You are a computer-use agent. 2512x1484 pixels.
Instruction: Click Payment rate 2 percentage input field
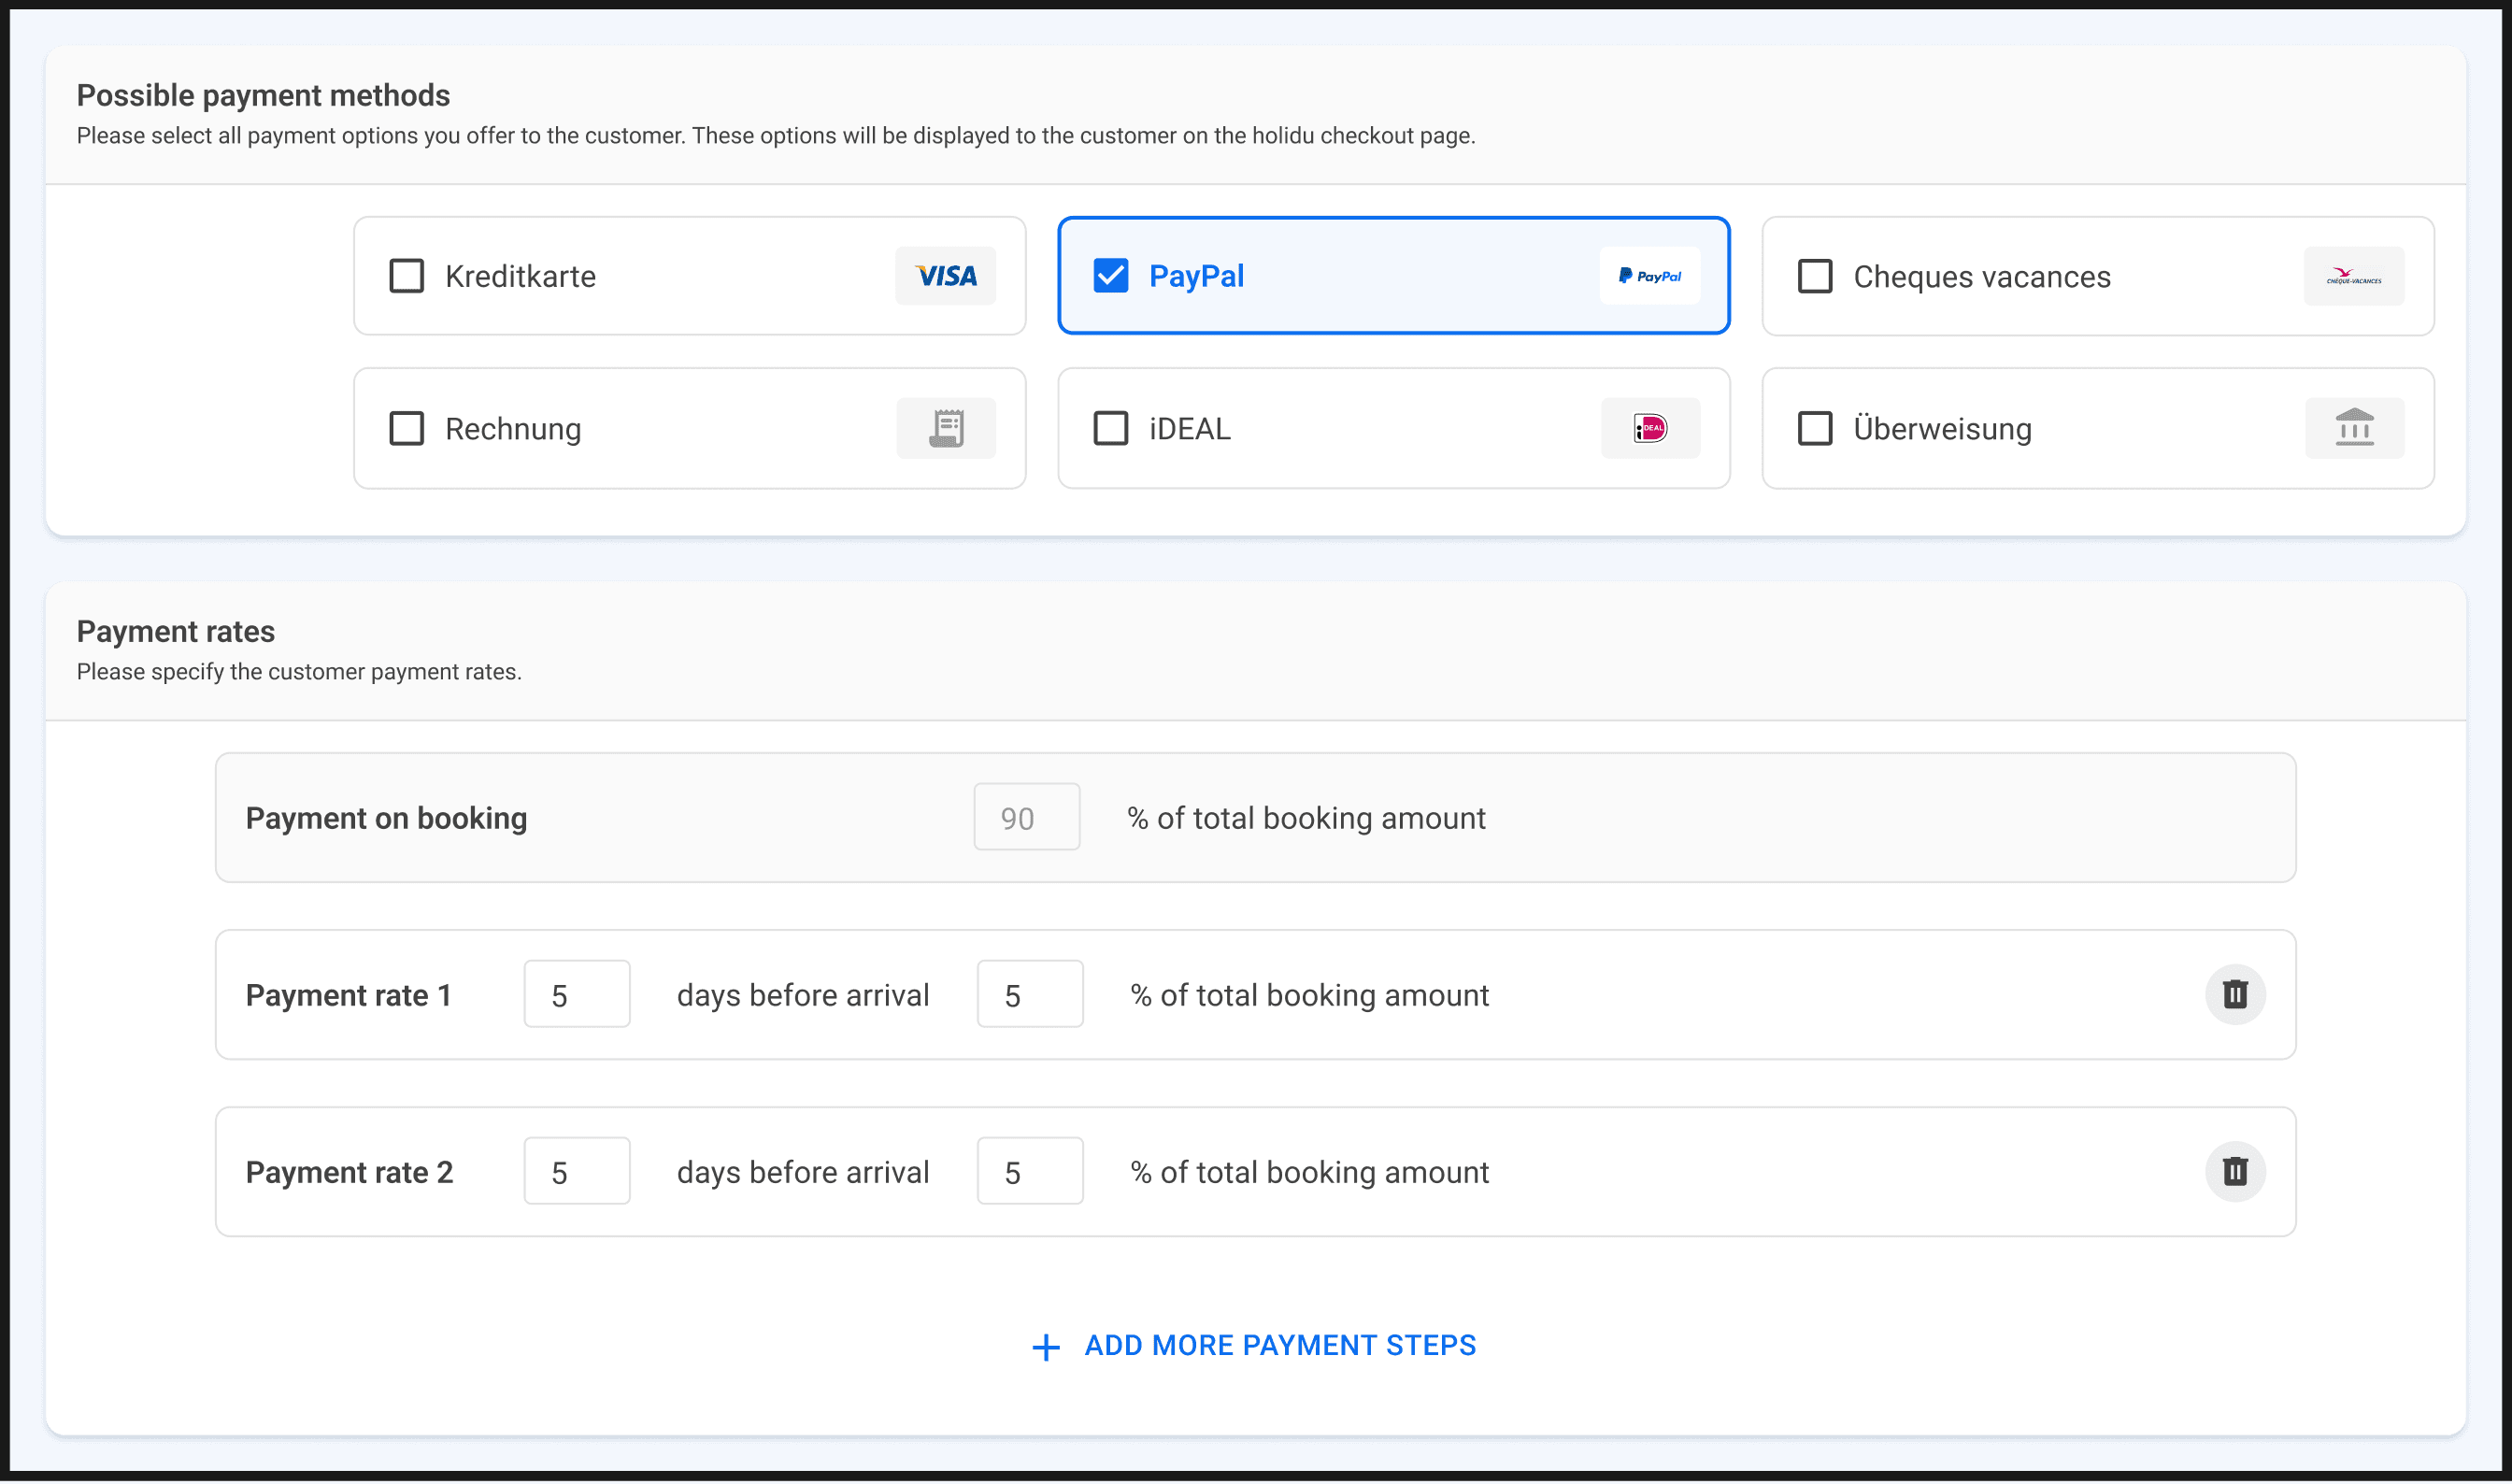point(1029,1171)
